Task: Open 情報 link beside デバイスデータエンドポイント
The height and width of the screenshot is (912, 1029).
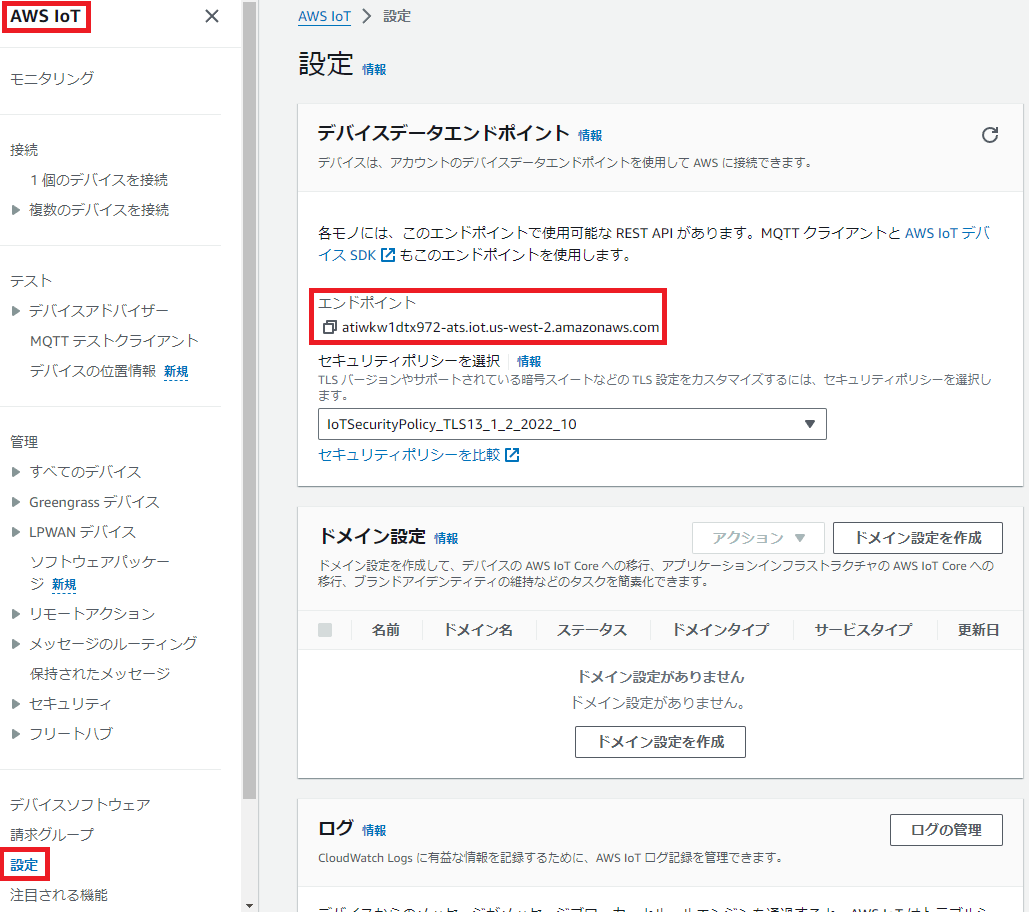Action: [x=590, y=135]
